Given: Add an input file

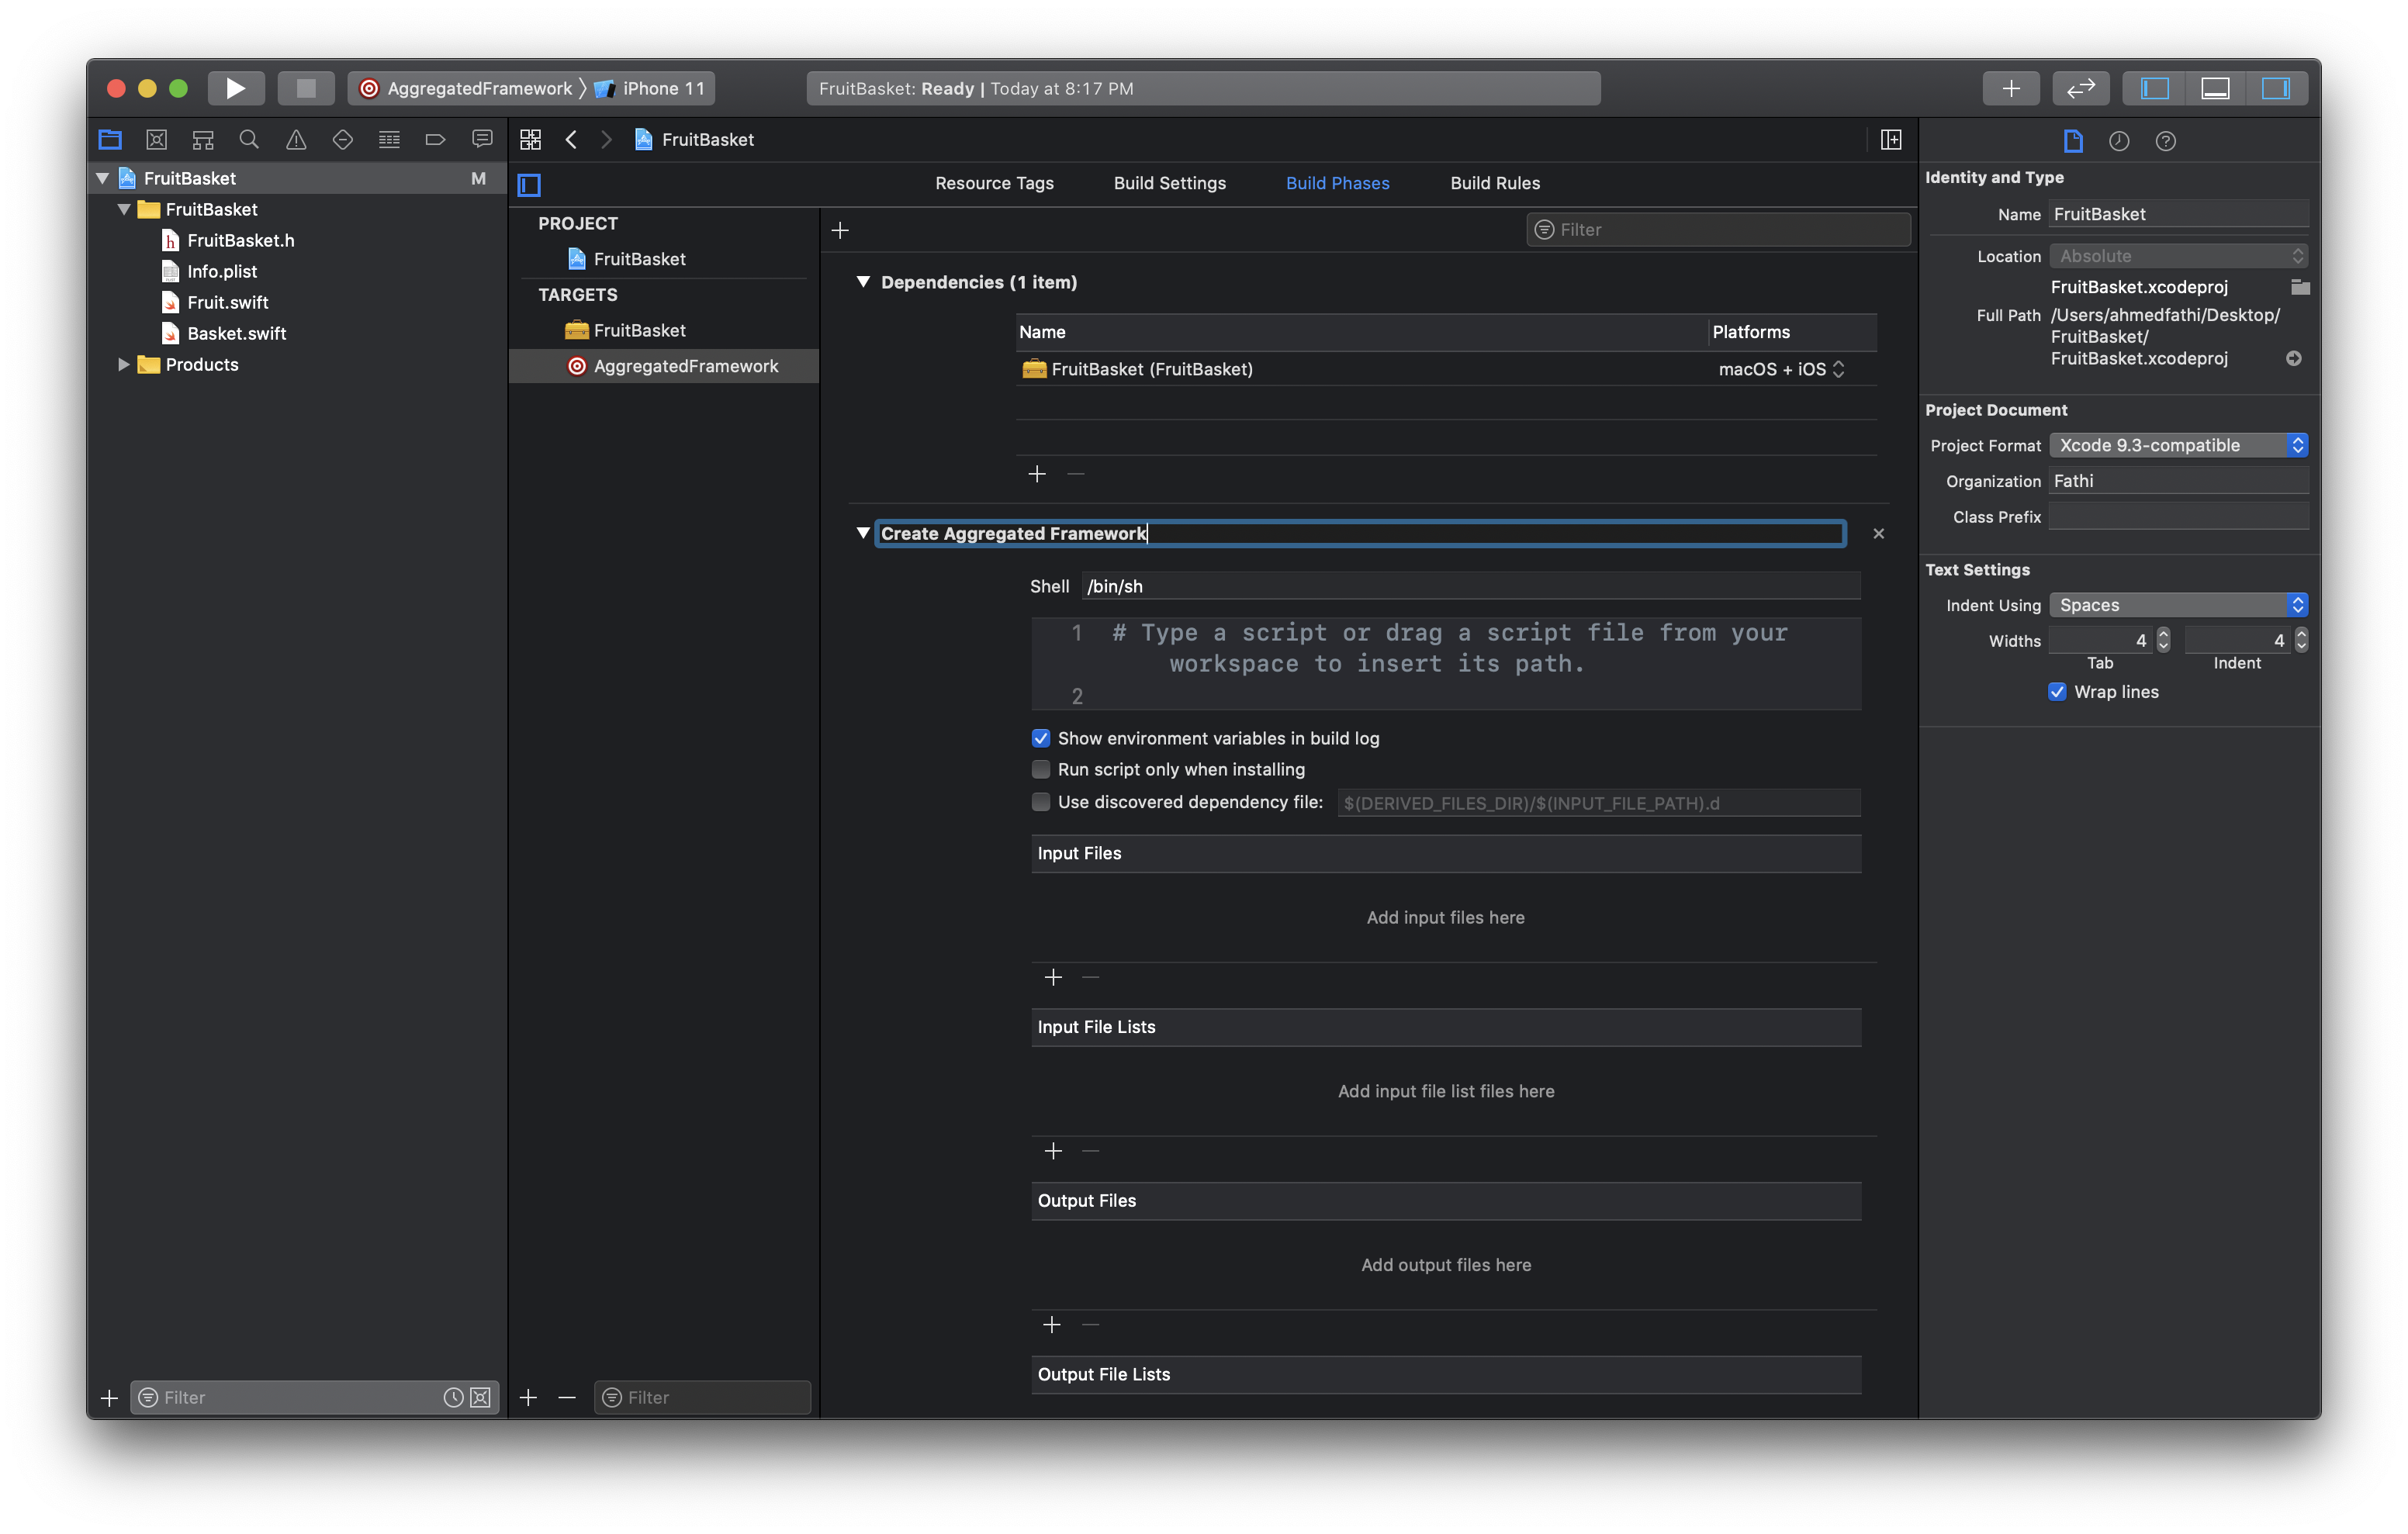Looking at the screenshot, I should [1053, 977].
